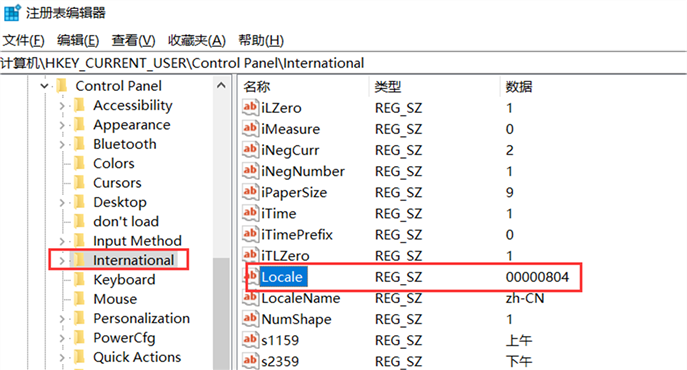
Task: Select the iPaperSize value name
Action: (x=294, y=192)
